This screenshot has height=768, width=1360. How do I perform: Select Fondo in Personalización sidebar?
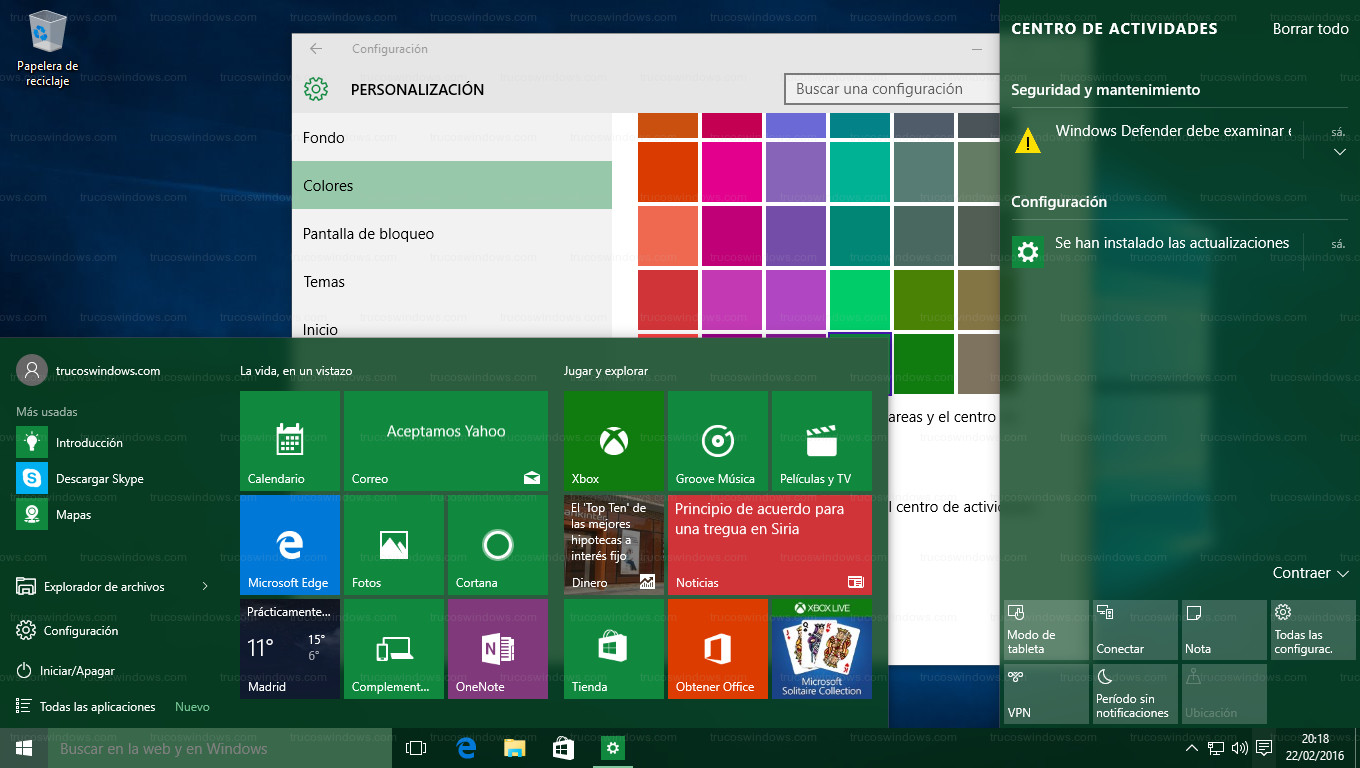coord(324,138)
